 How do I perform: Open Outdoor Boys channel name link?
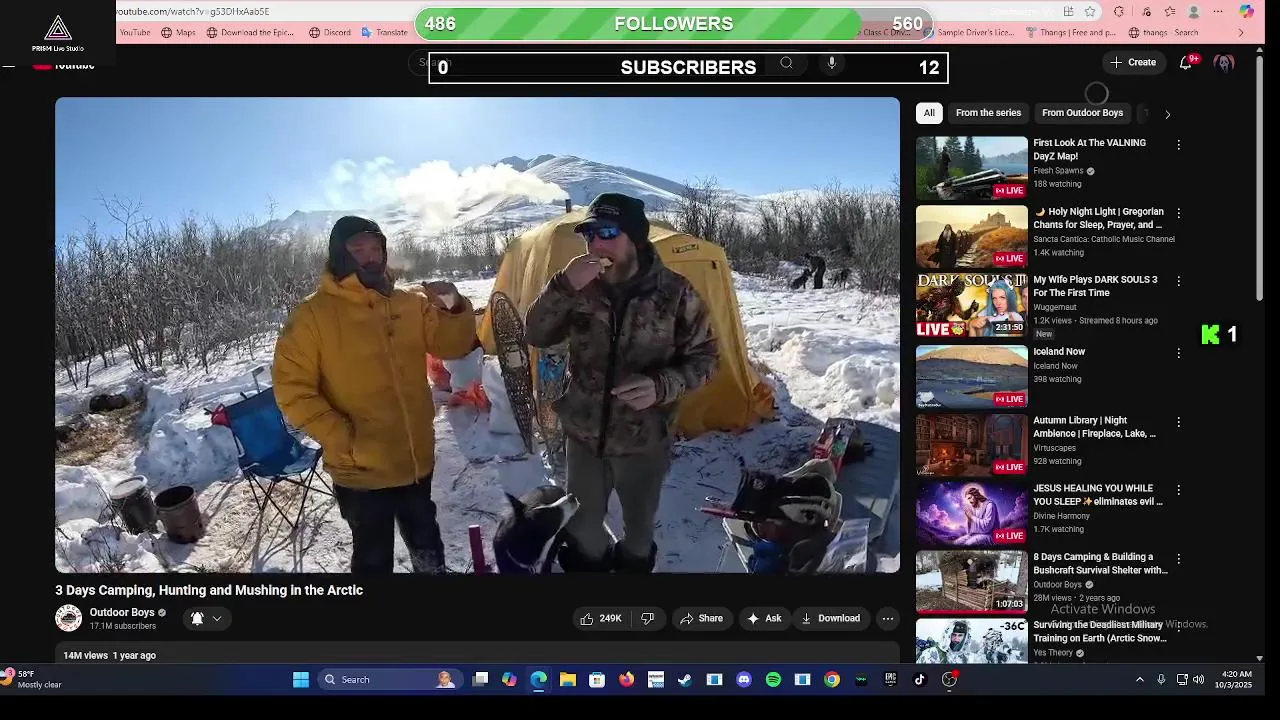click(x=122, y=612)
